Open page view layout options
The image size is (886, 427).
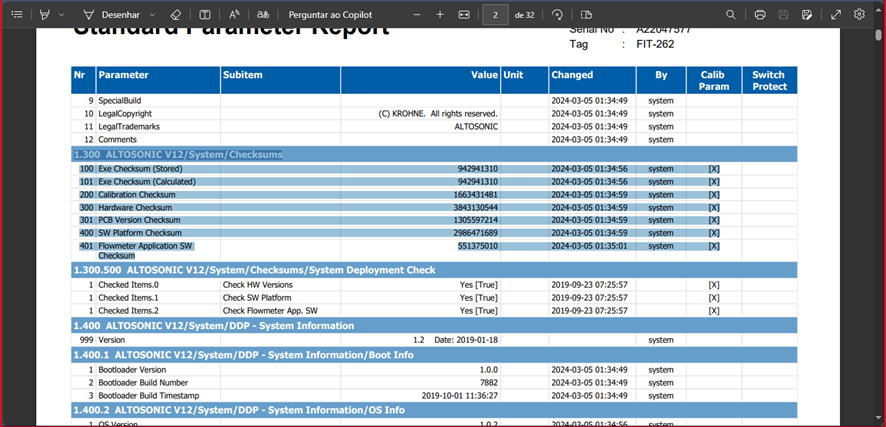click(586, 15)
